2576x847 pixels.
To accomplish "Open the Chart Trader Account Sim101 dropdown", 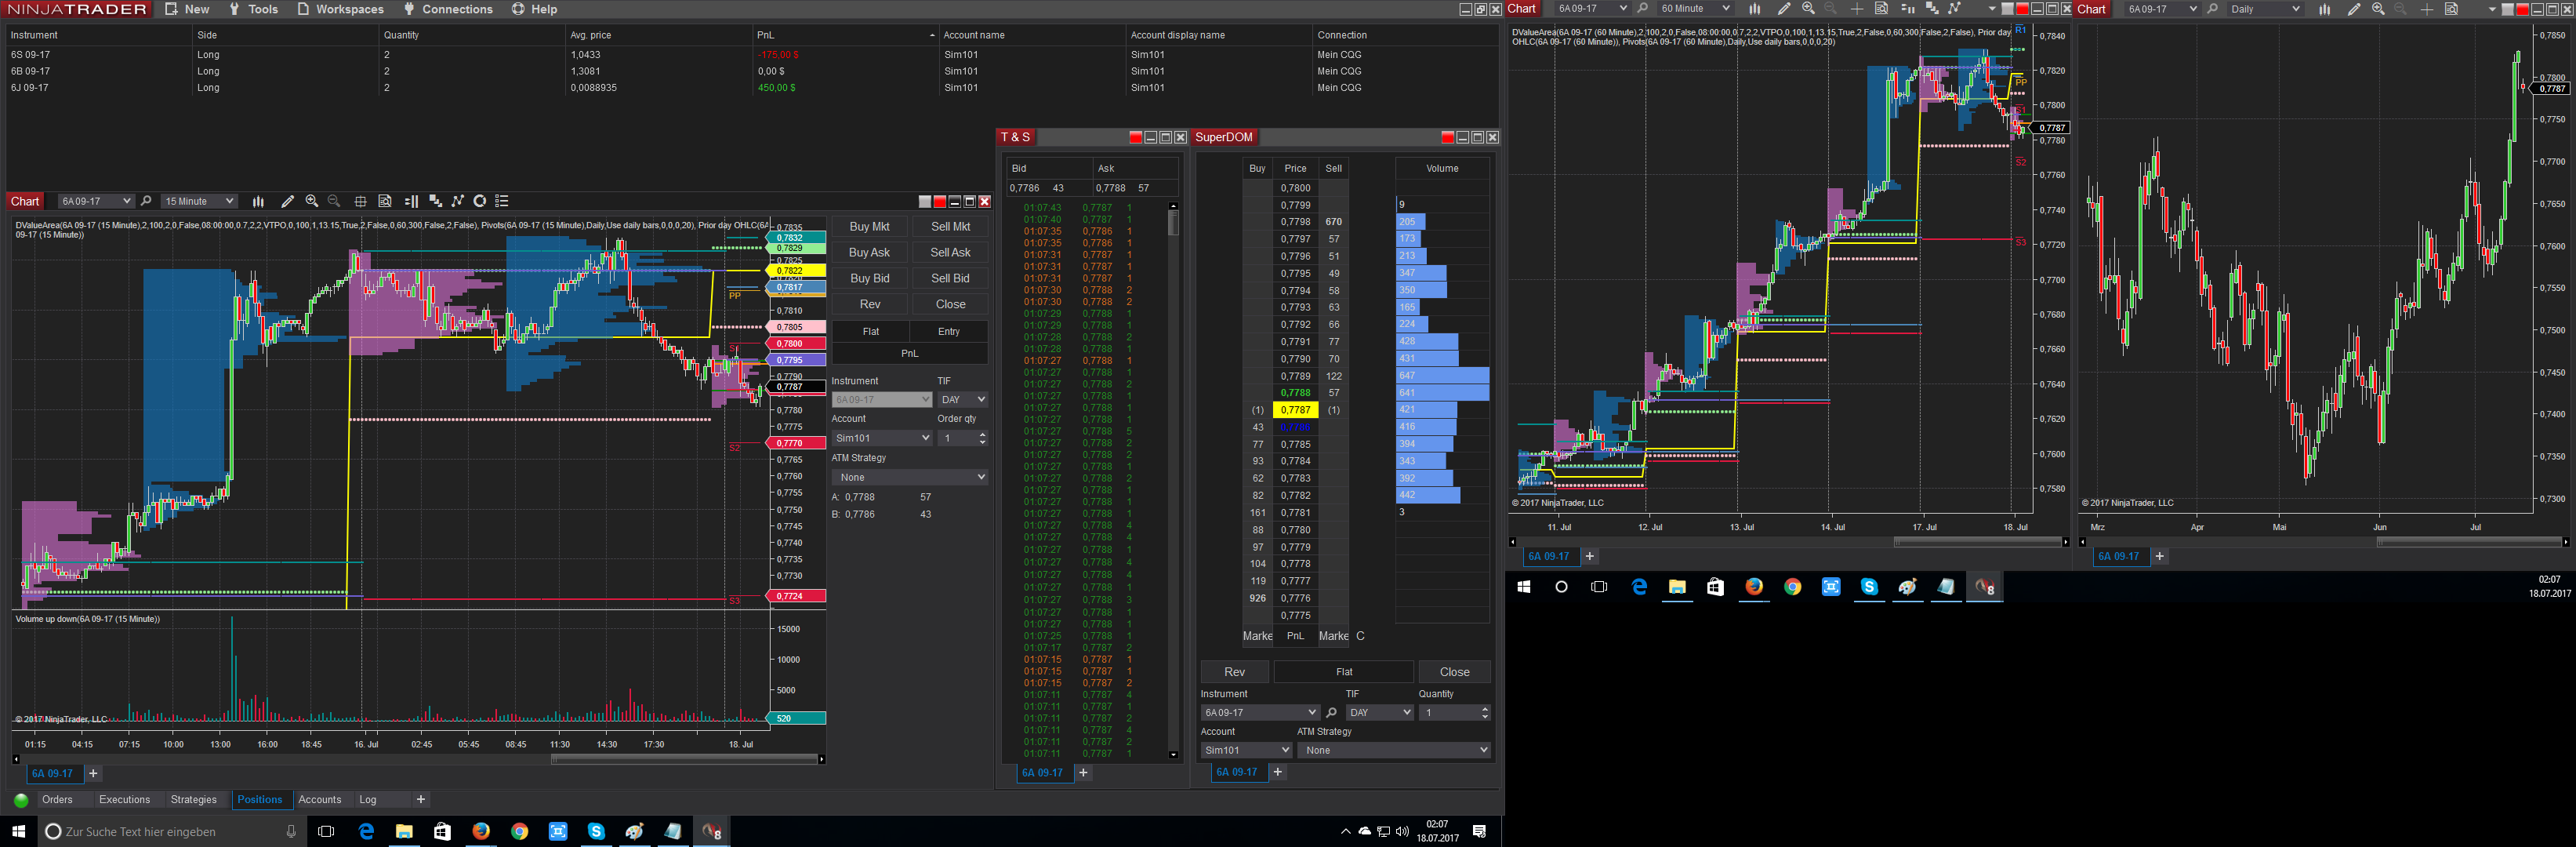I will point(883,438).
